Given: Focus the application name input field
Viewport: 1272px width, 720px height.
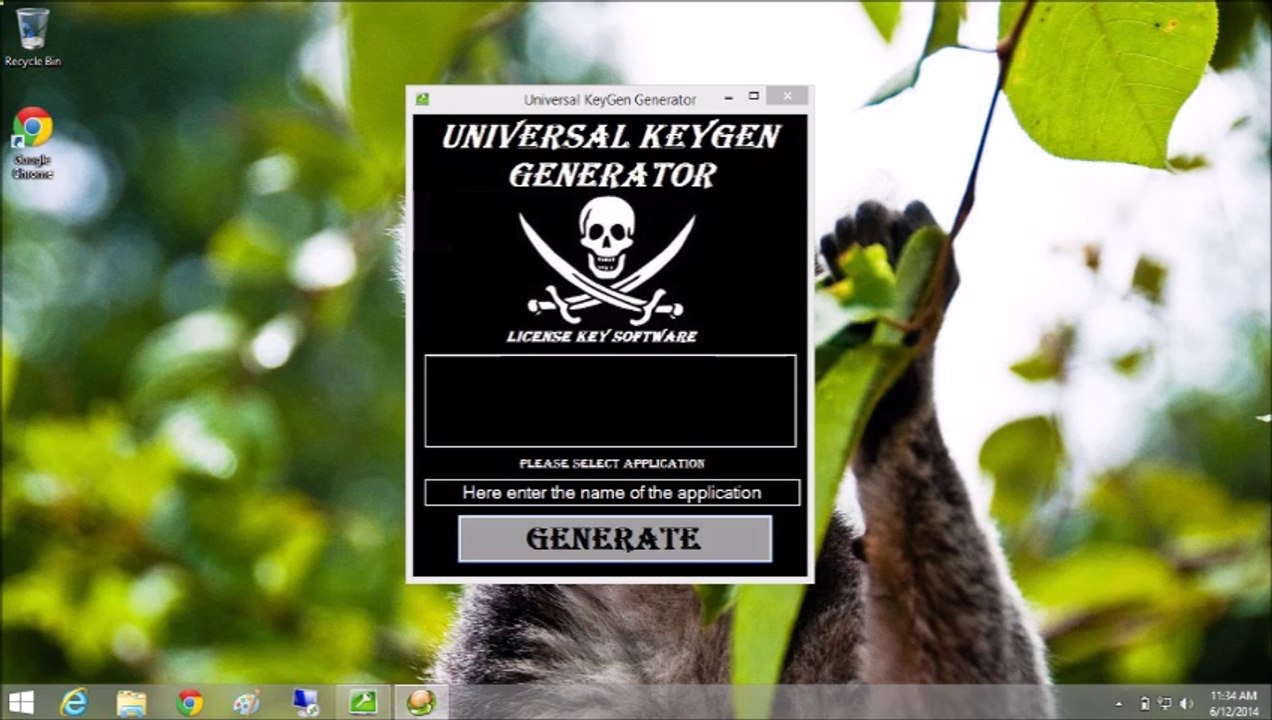Looking at the screenshot, I should click(611, 492).
